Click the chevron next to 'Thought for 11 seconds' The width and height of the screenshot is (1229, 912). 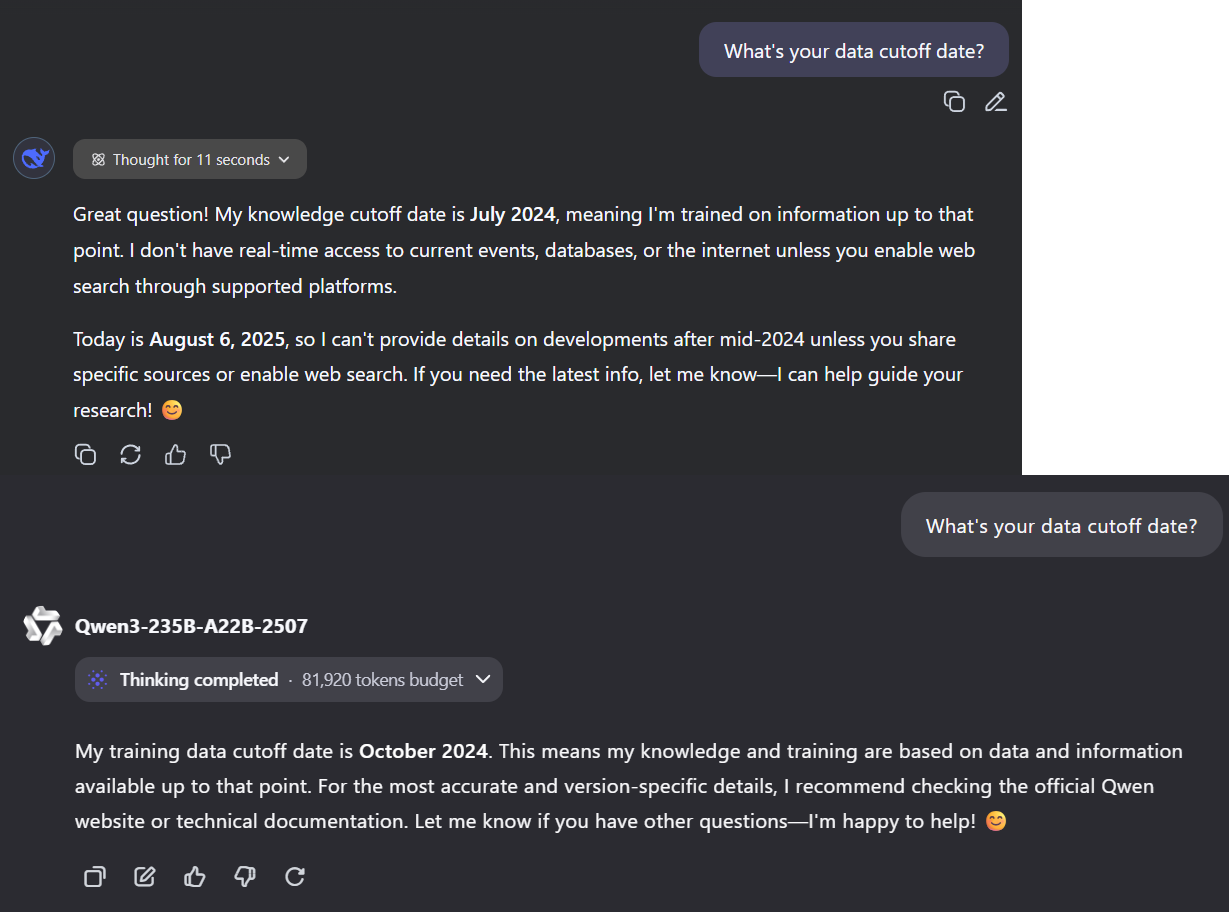(284, 159)
